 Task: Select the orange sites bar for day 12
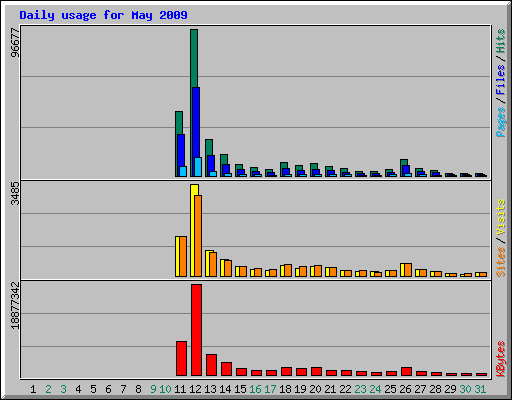point(198,236)
